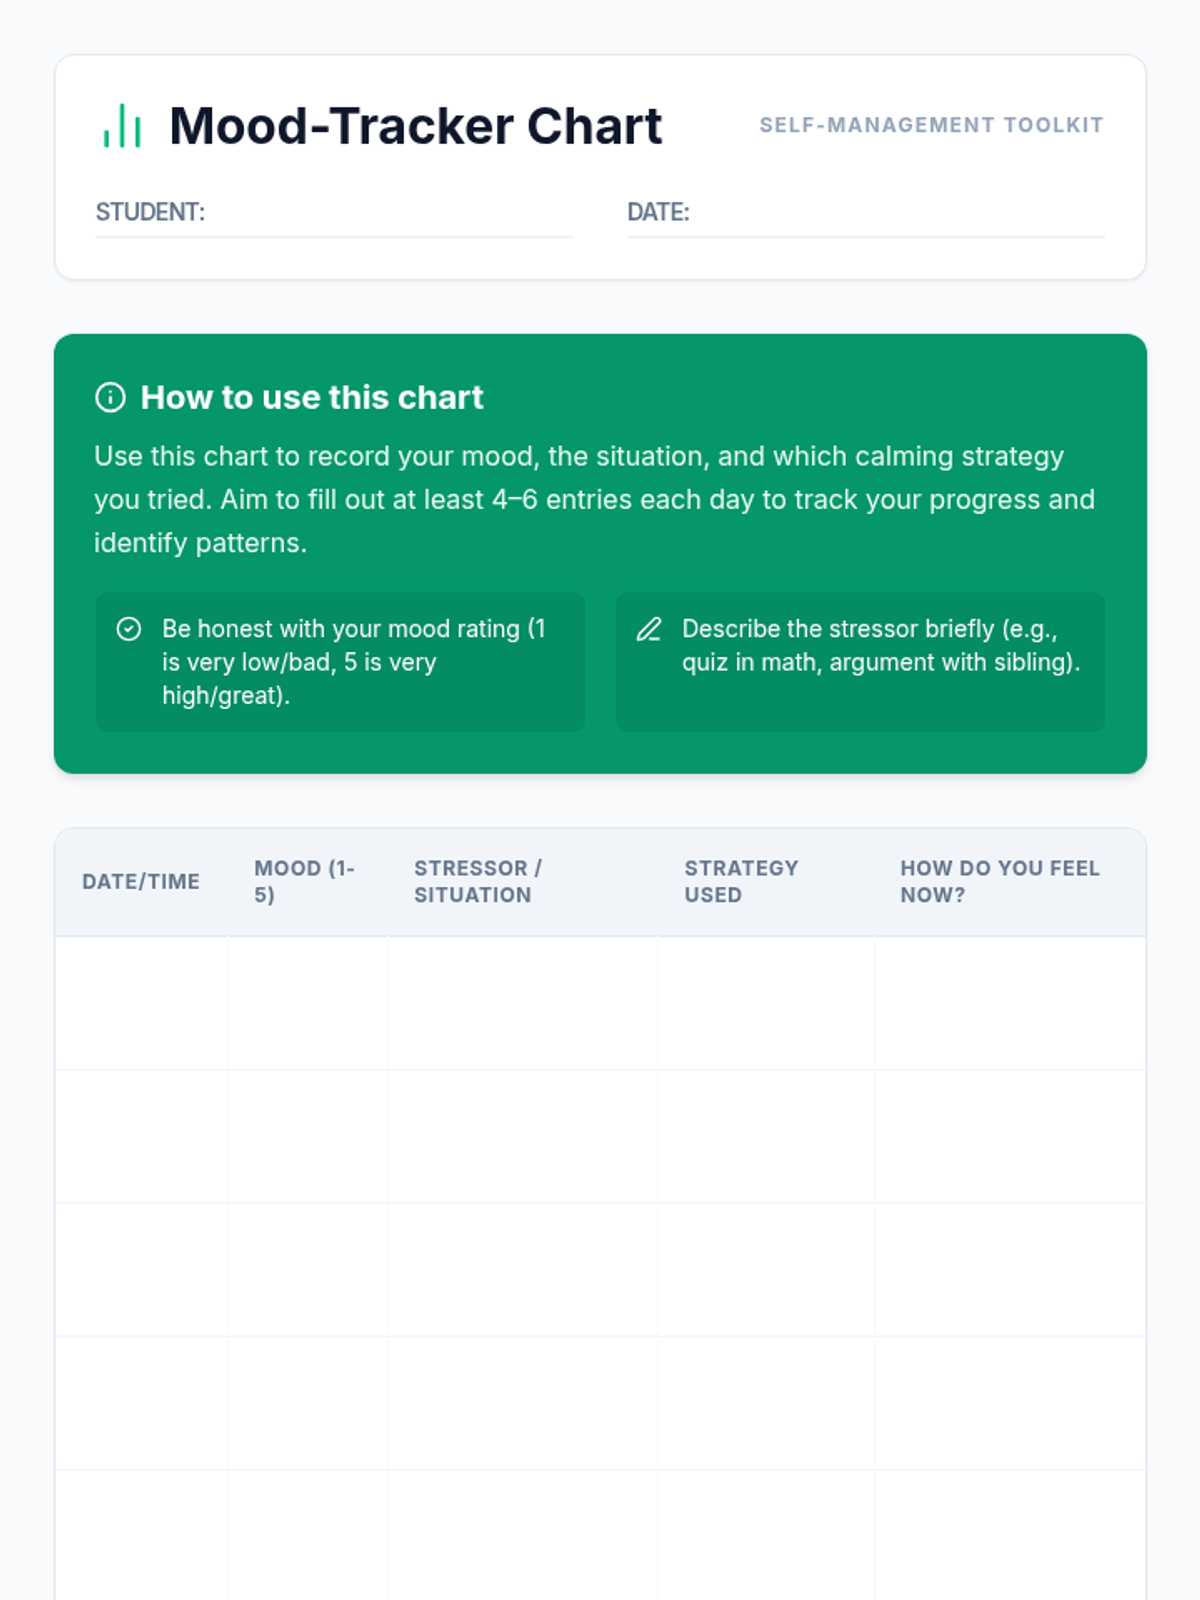
Task: Select the Mood (1-5) column header
Action: coord(305,881)
